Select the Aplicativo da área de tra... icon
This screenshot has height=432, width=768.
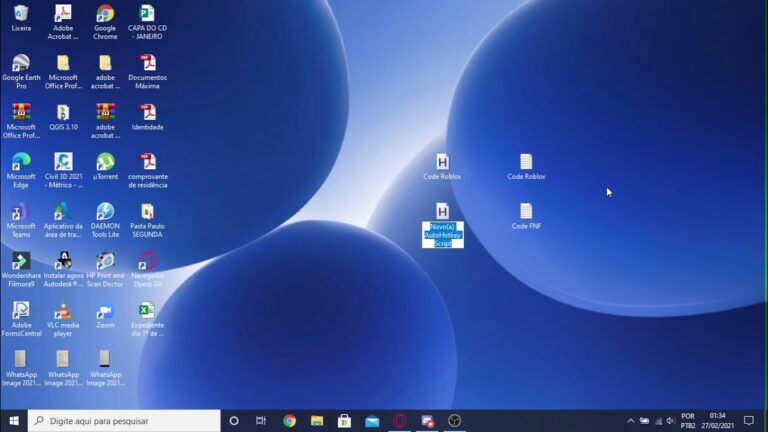pyautogui.click(x=63, y=212)
